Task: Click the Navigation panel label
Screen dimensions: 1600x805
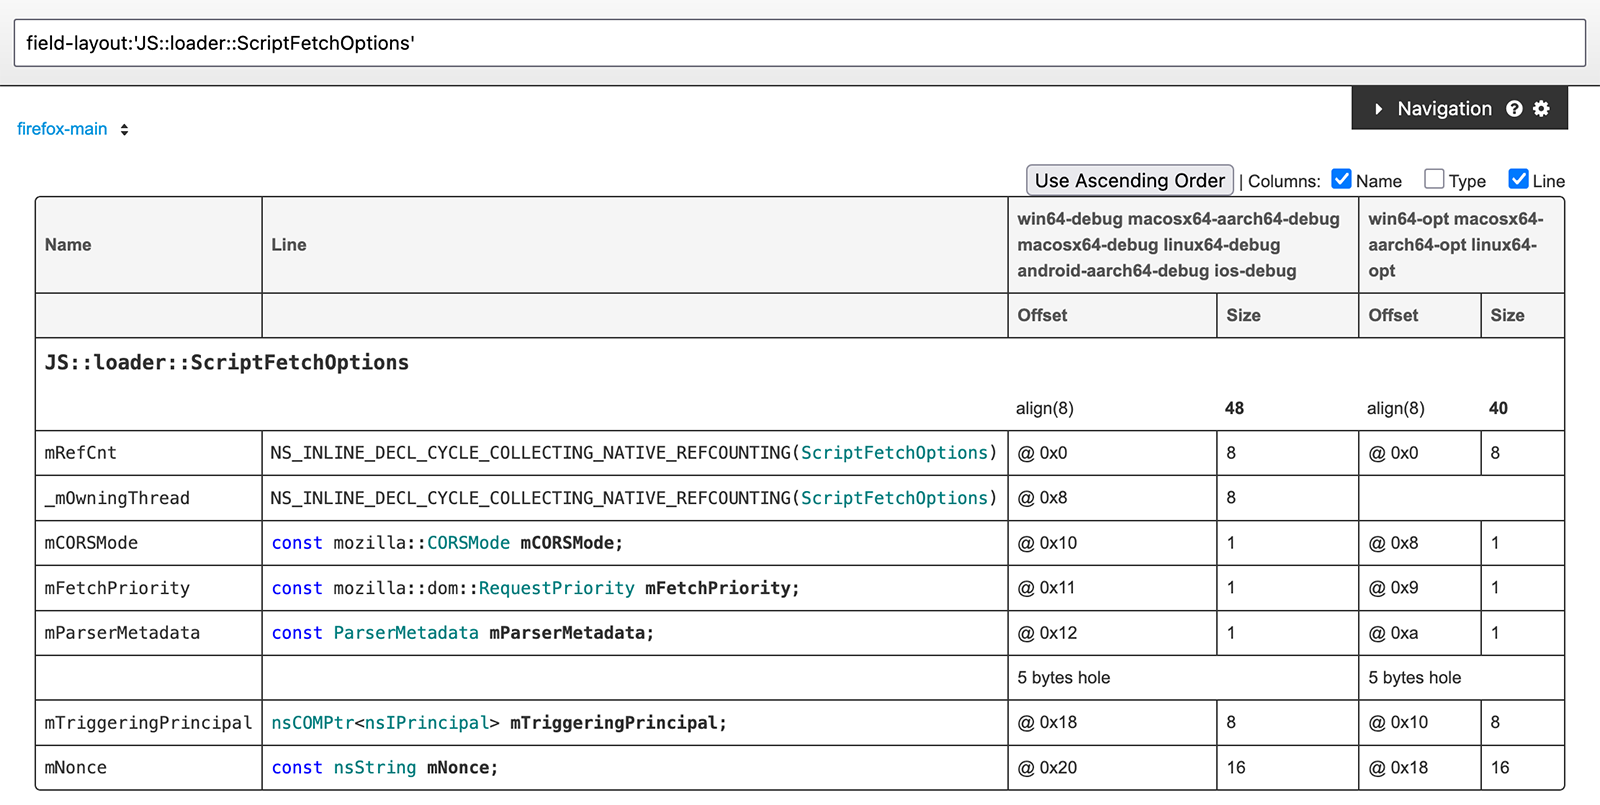Action: click(1444, 109)
